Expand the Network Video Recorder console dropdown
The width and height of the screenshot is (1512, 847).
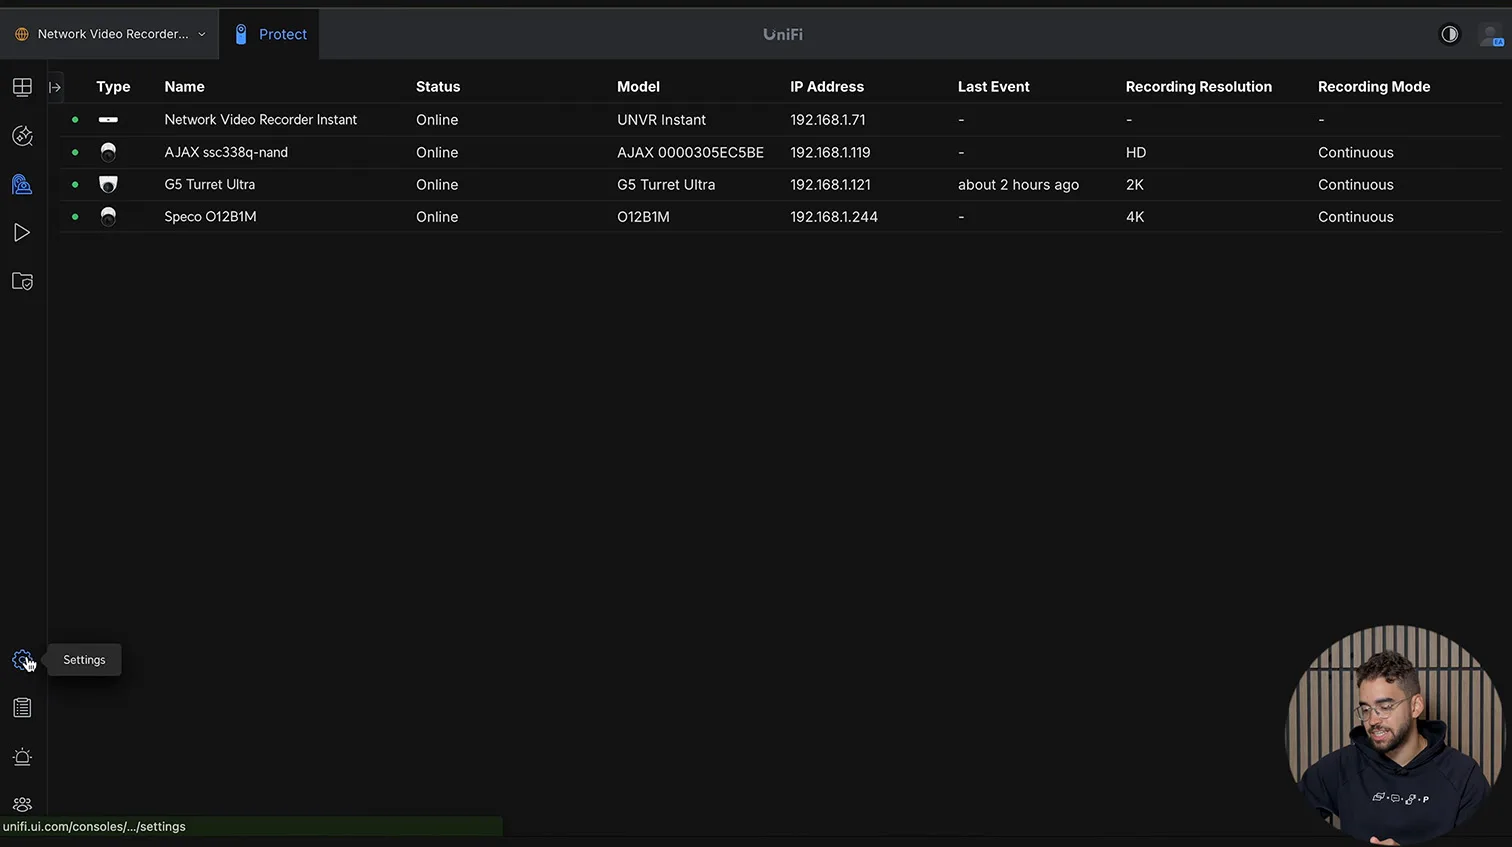click(111, 34)
